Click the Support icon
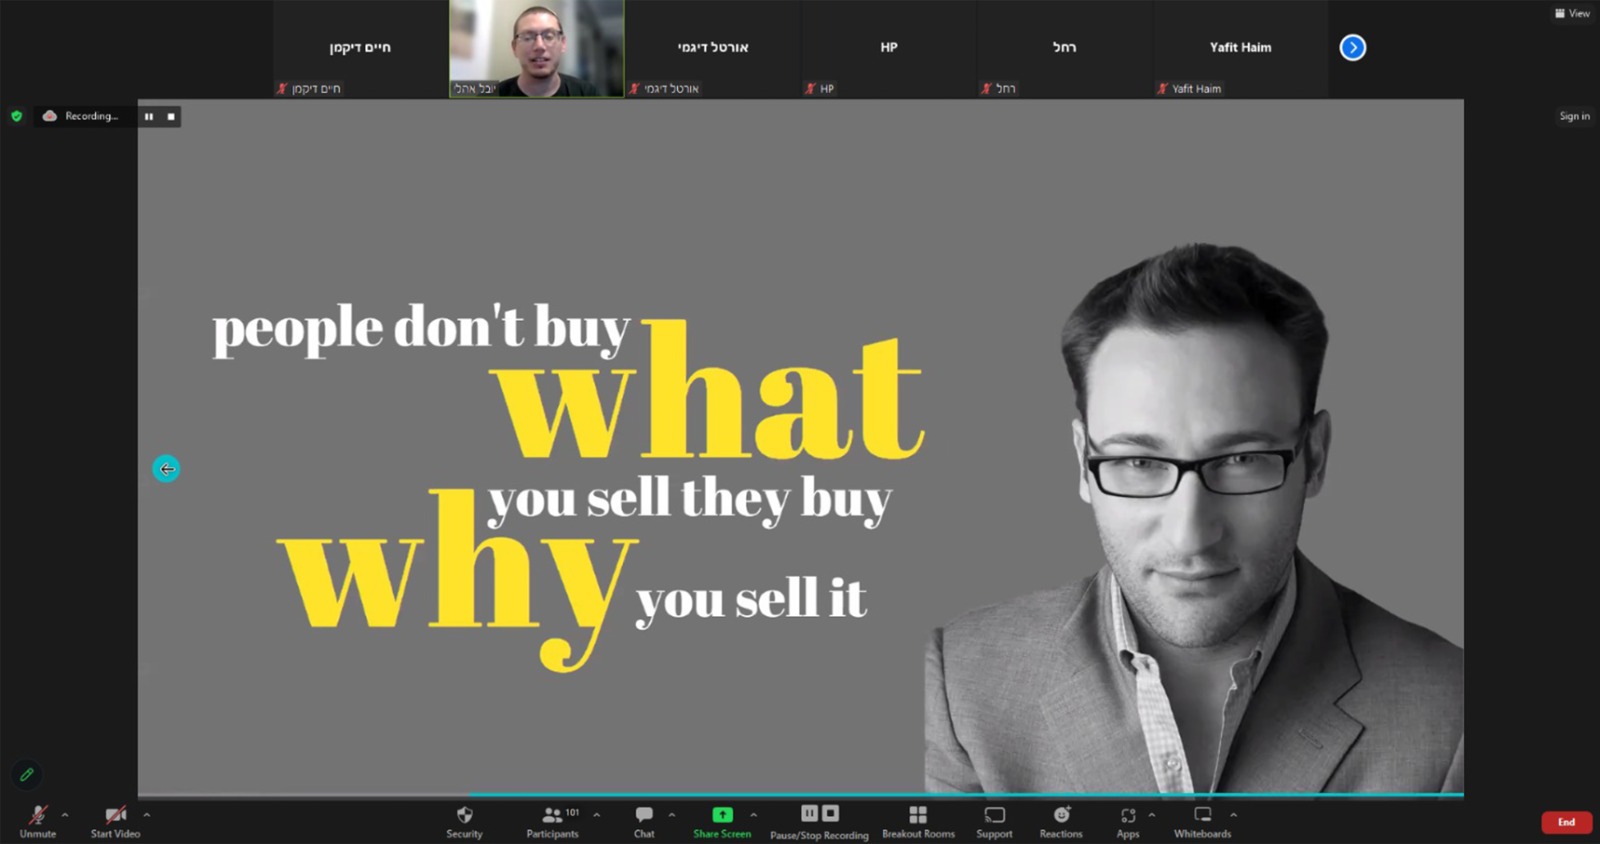The image size is (1600, 844). click(994, 815)
